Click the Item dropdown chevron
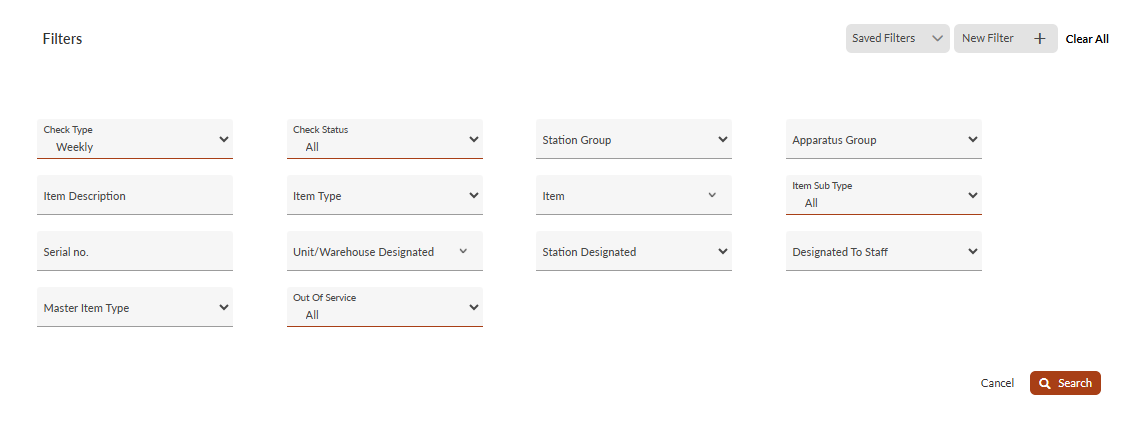 (x=712, y=195)
